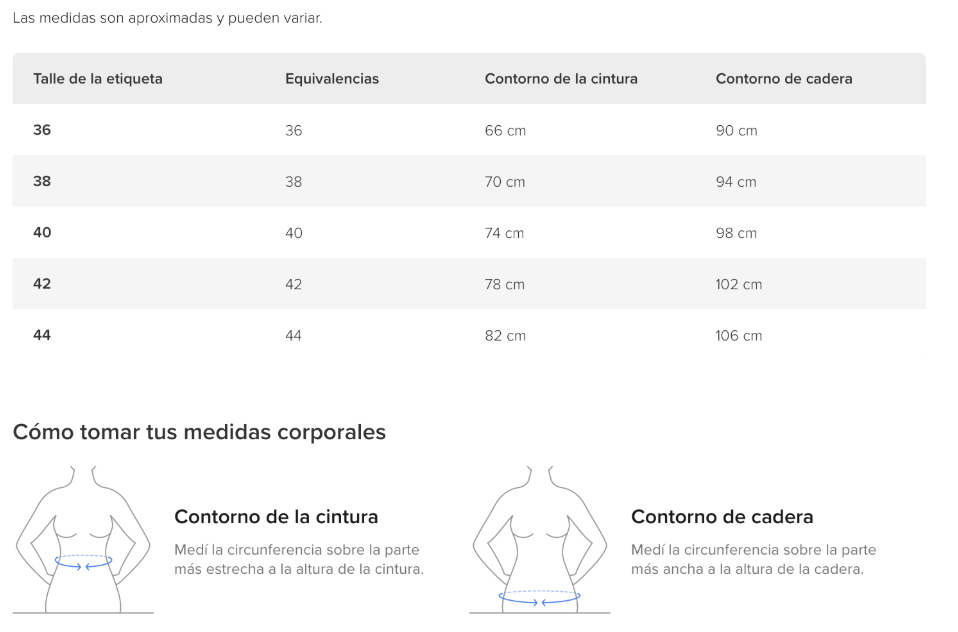
Task: Click the 'Contorno de cadera' guide title
Action: pyautogui.click(x=722, y=517)
